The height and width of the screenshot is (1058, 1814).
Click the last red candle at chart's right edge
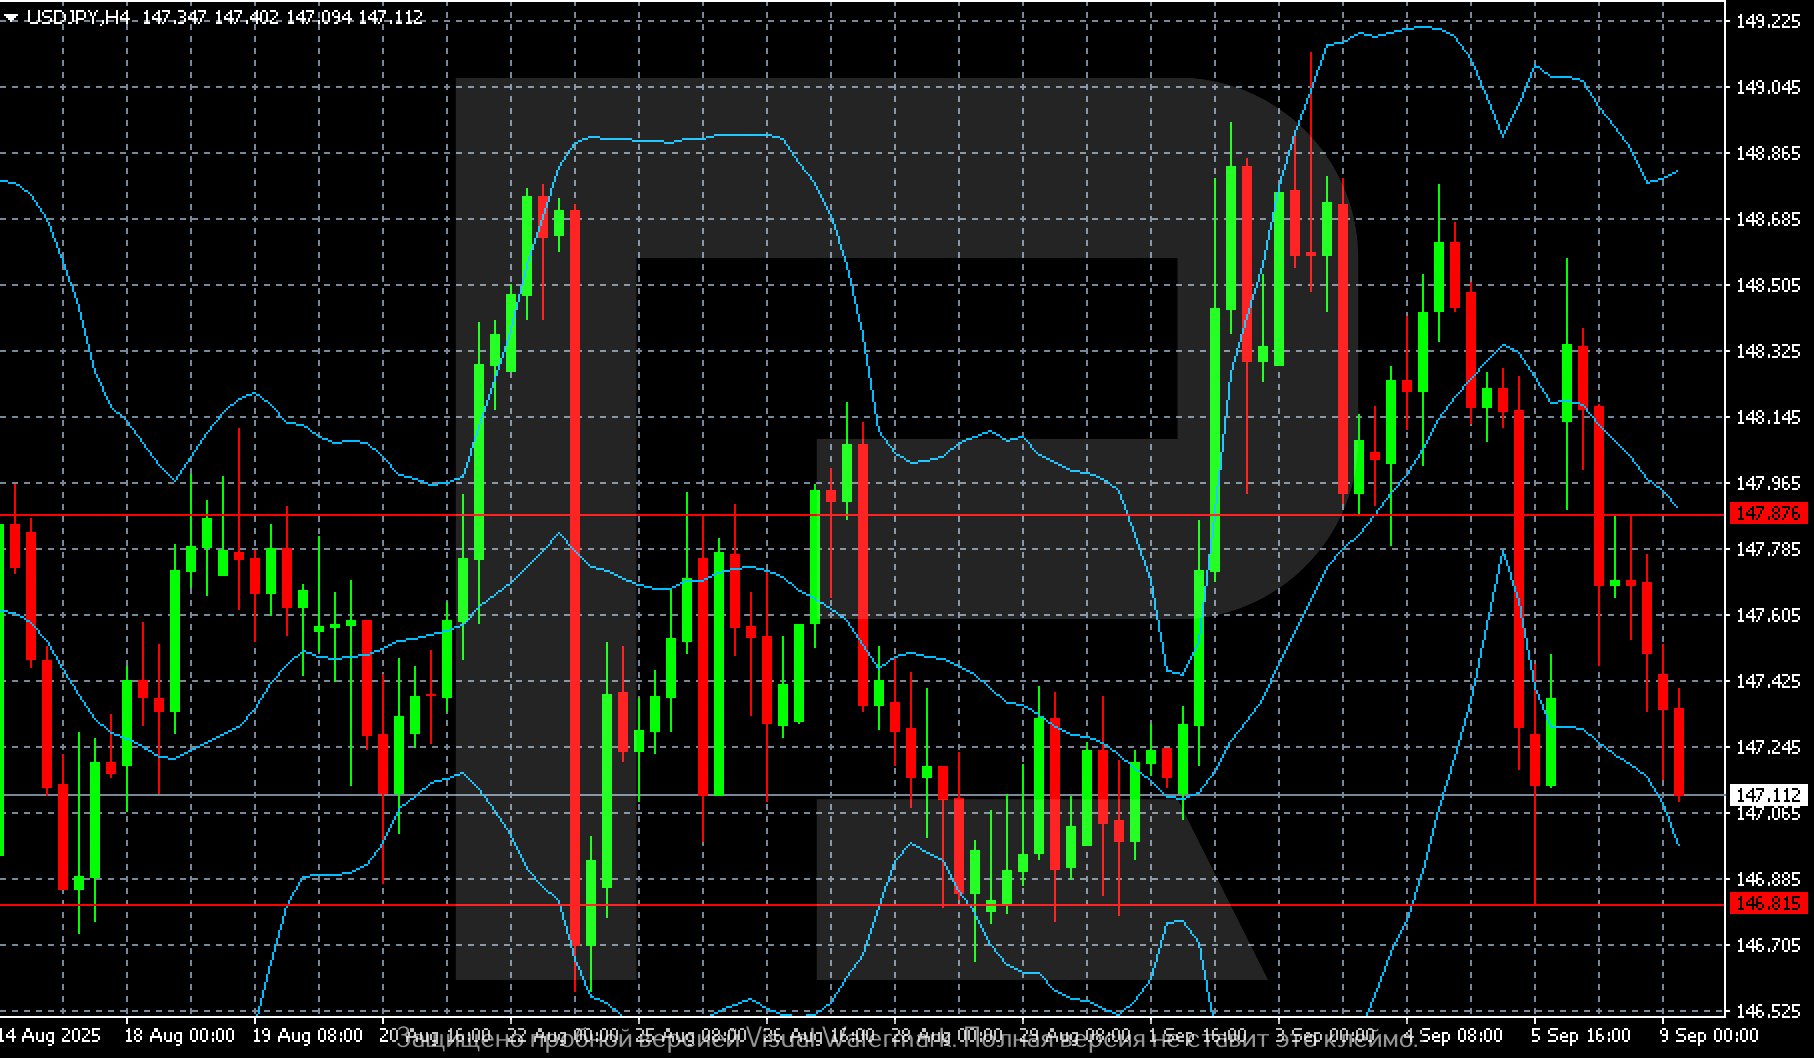tap(1679, 752)
